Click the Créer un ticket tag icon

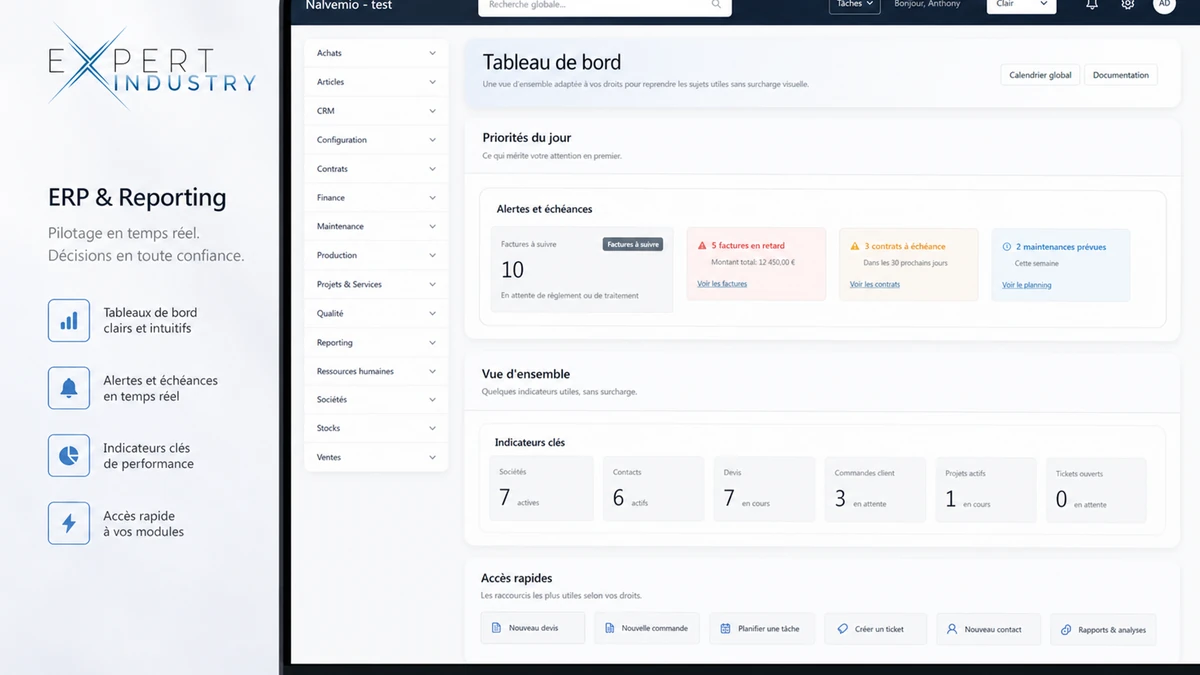click(x=843, y=629)
